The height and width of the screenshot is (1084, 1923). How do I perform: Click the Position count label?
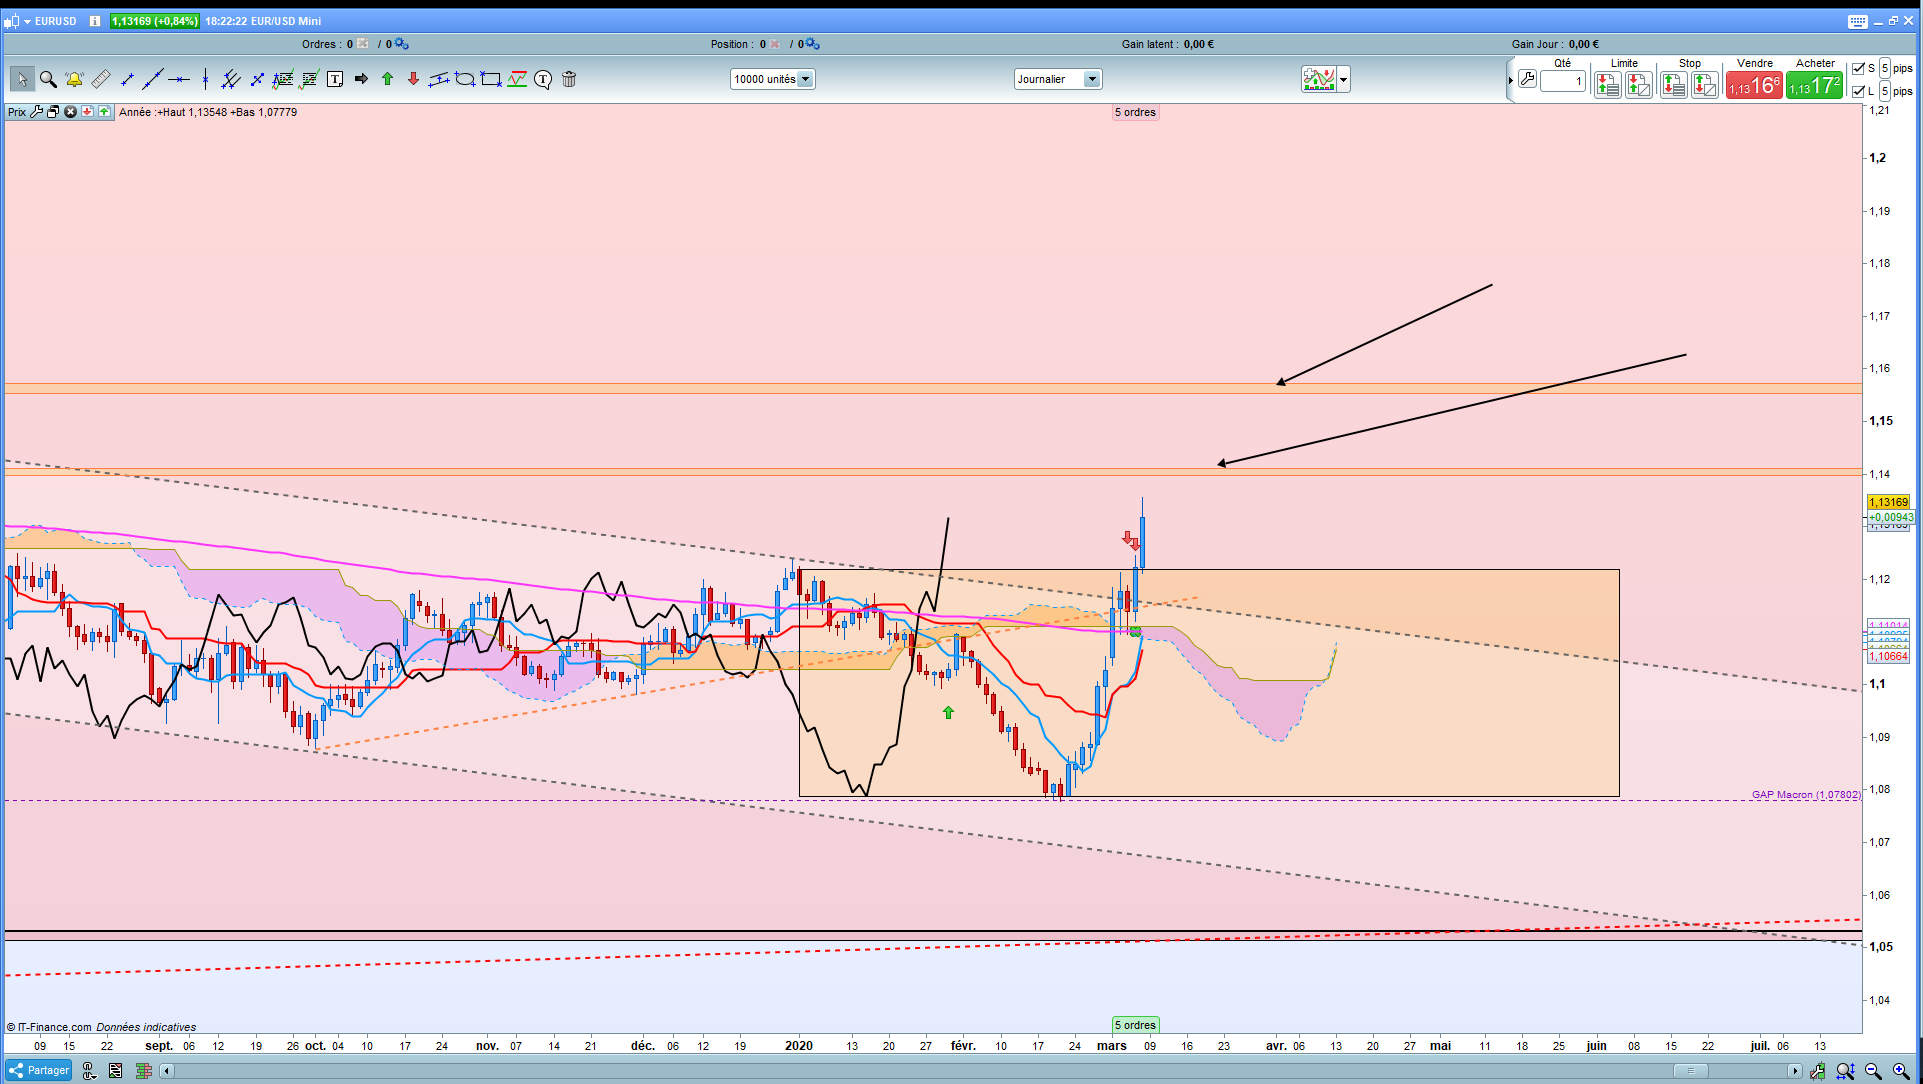[x=738, y=44]
